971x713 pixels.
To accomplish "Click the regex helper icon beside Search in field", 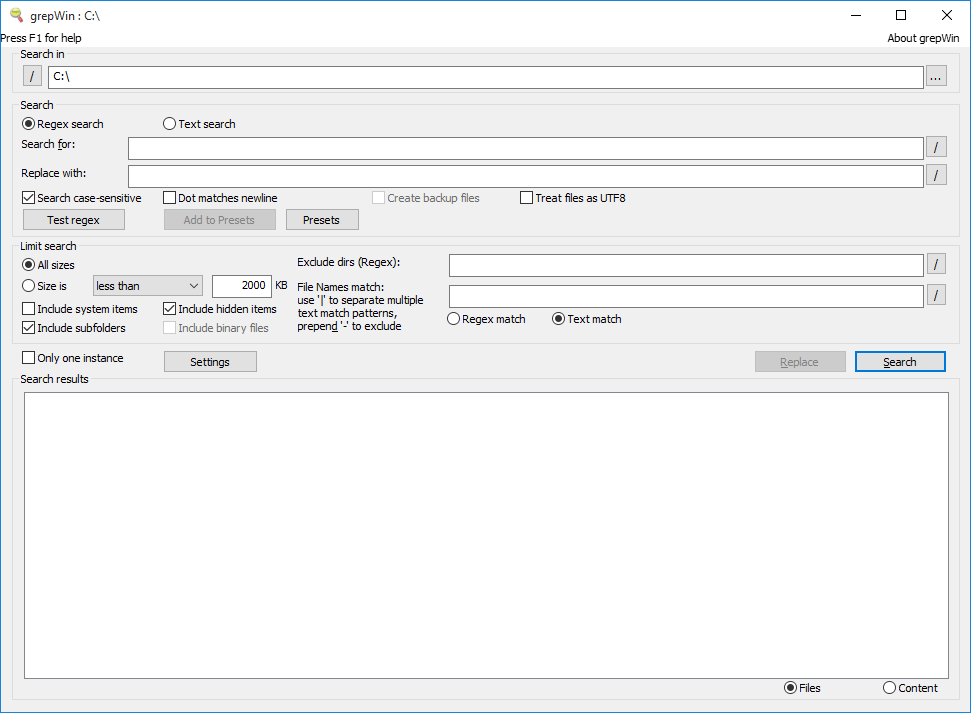I will point(31,75).
